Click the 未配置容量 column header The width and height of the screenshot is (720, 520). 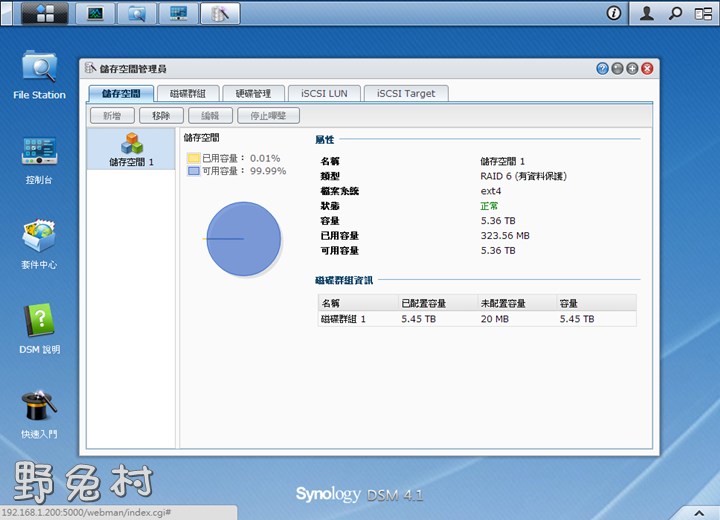517,303
